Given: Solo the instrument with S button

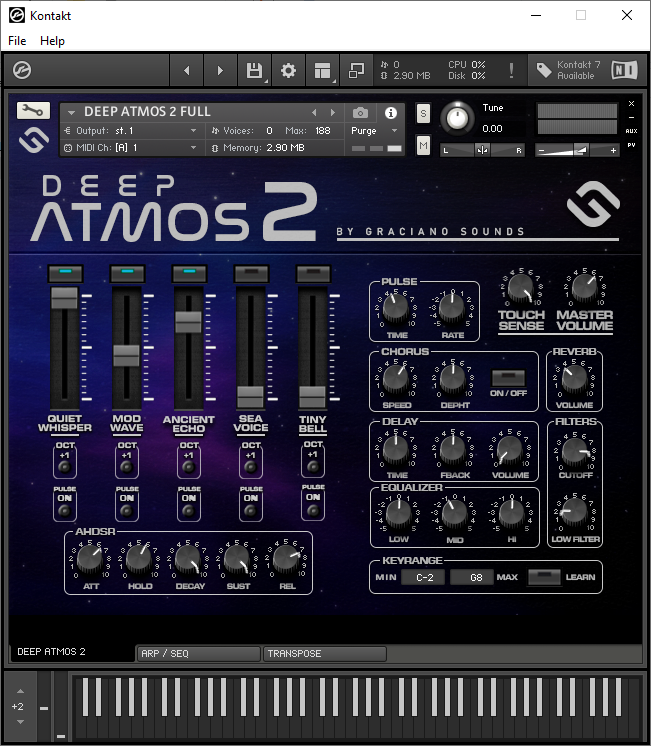Looking at the screenshot, I should (x=423, y=114).
